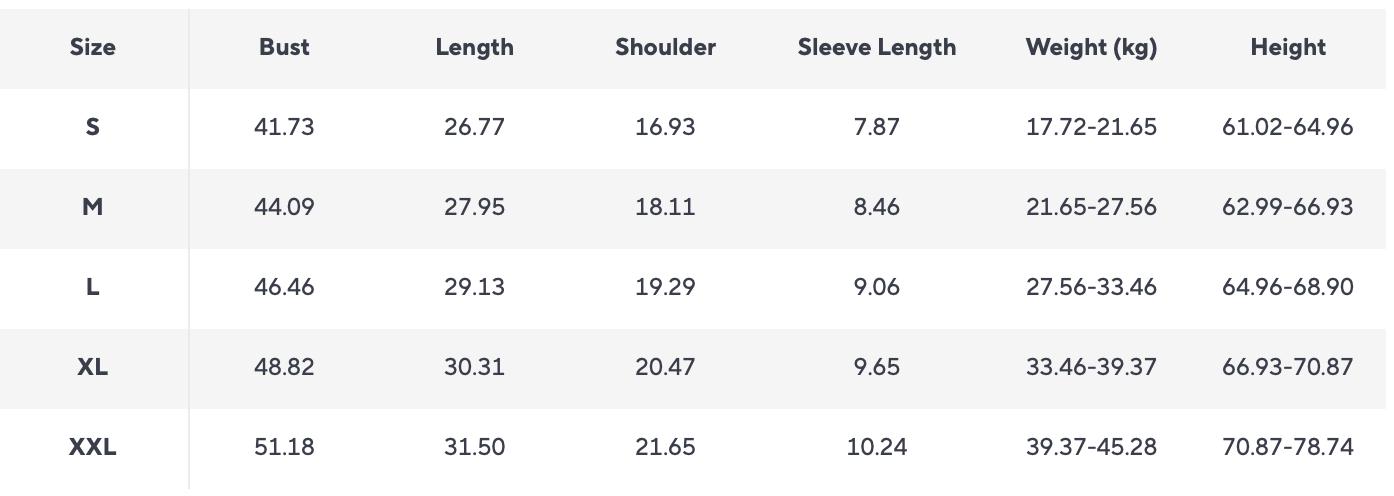Click the Length column header
The width and height of the screenshot is (1394, 496).
(x=474, y=47)
